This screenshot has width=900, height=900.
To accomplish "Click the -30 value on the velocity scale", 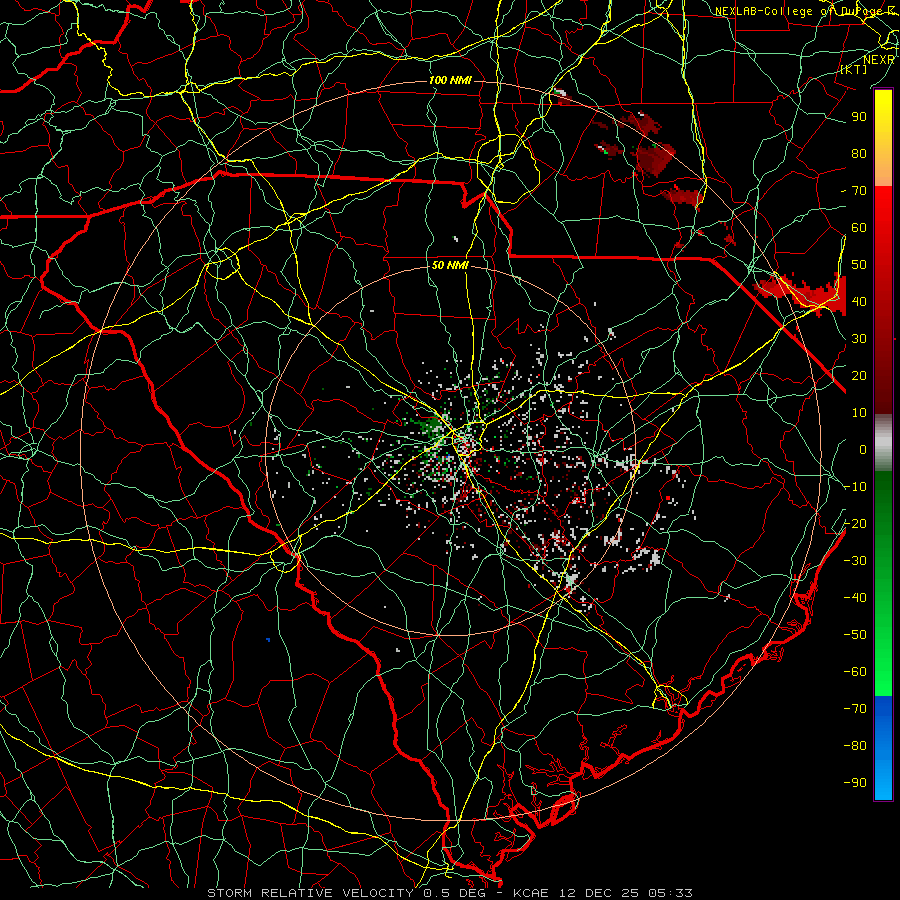I will 855,561.
